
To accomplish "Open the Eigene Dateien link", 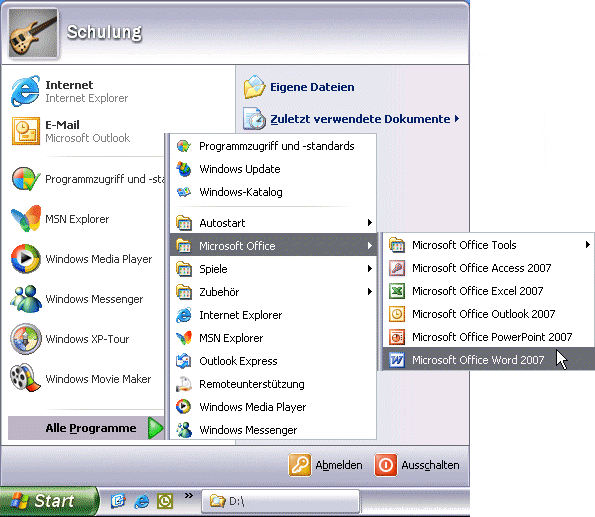I will 312,87.
